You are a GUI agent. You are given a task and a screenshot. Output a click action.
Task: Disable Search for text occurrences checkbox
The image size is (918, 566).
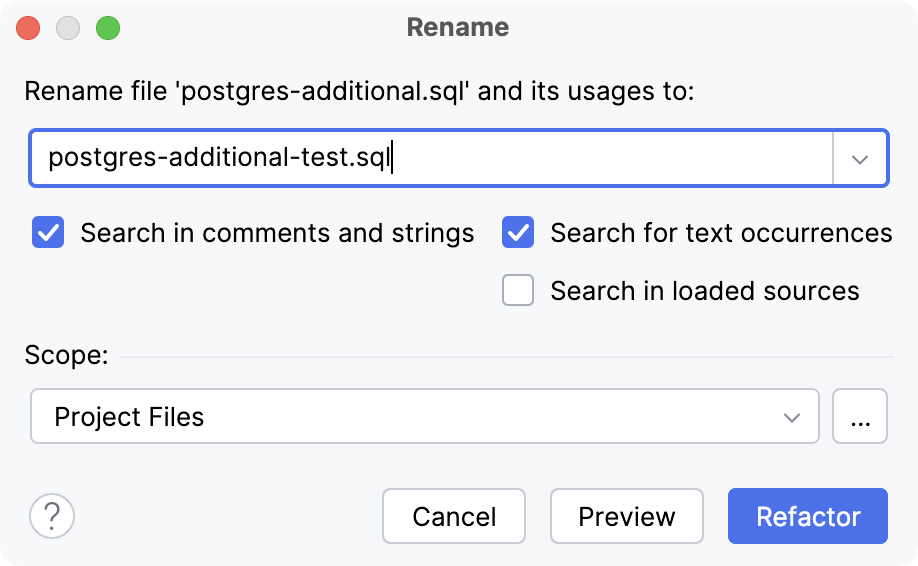(x=518, y=233)
